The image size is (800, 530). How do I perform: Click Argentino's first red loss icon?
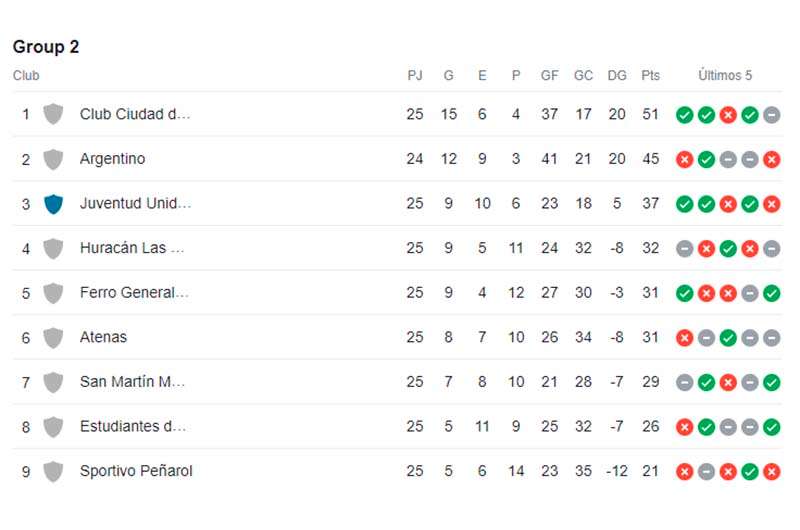click(x=684, y=160)
